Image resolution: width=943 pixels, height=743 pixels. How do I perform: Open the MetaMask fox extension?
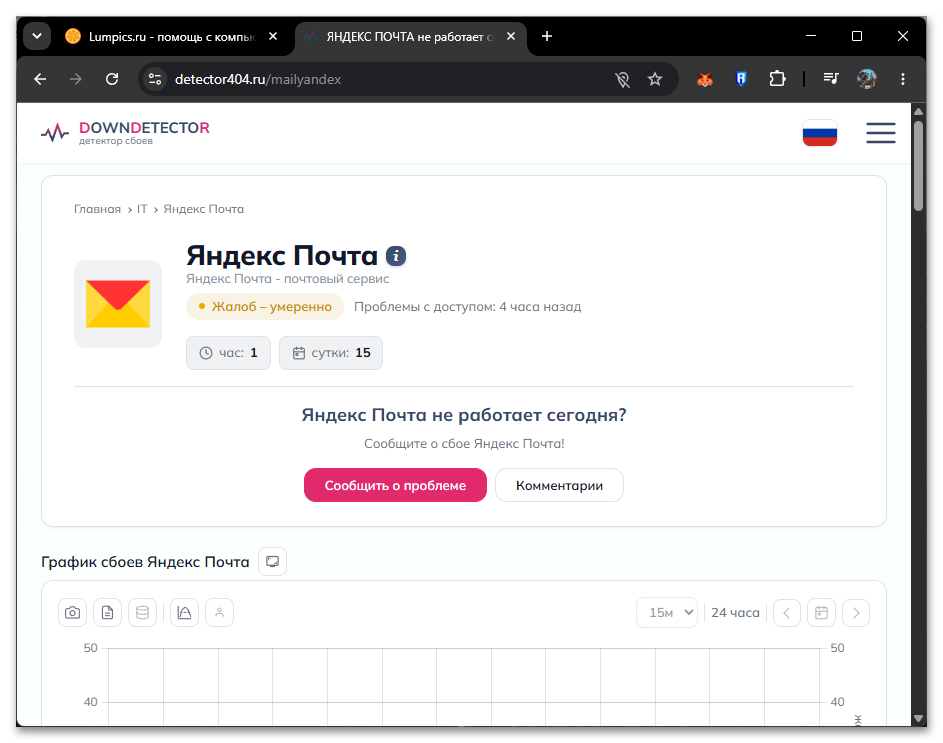[x=705, y=79]
